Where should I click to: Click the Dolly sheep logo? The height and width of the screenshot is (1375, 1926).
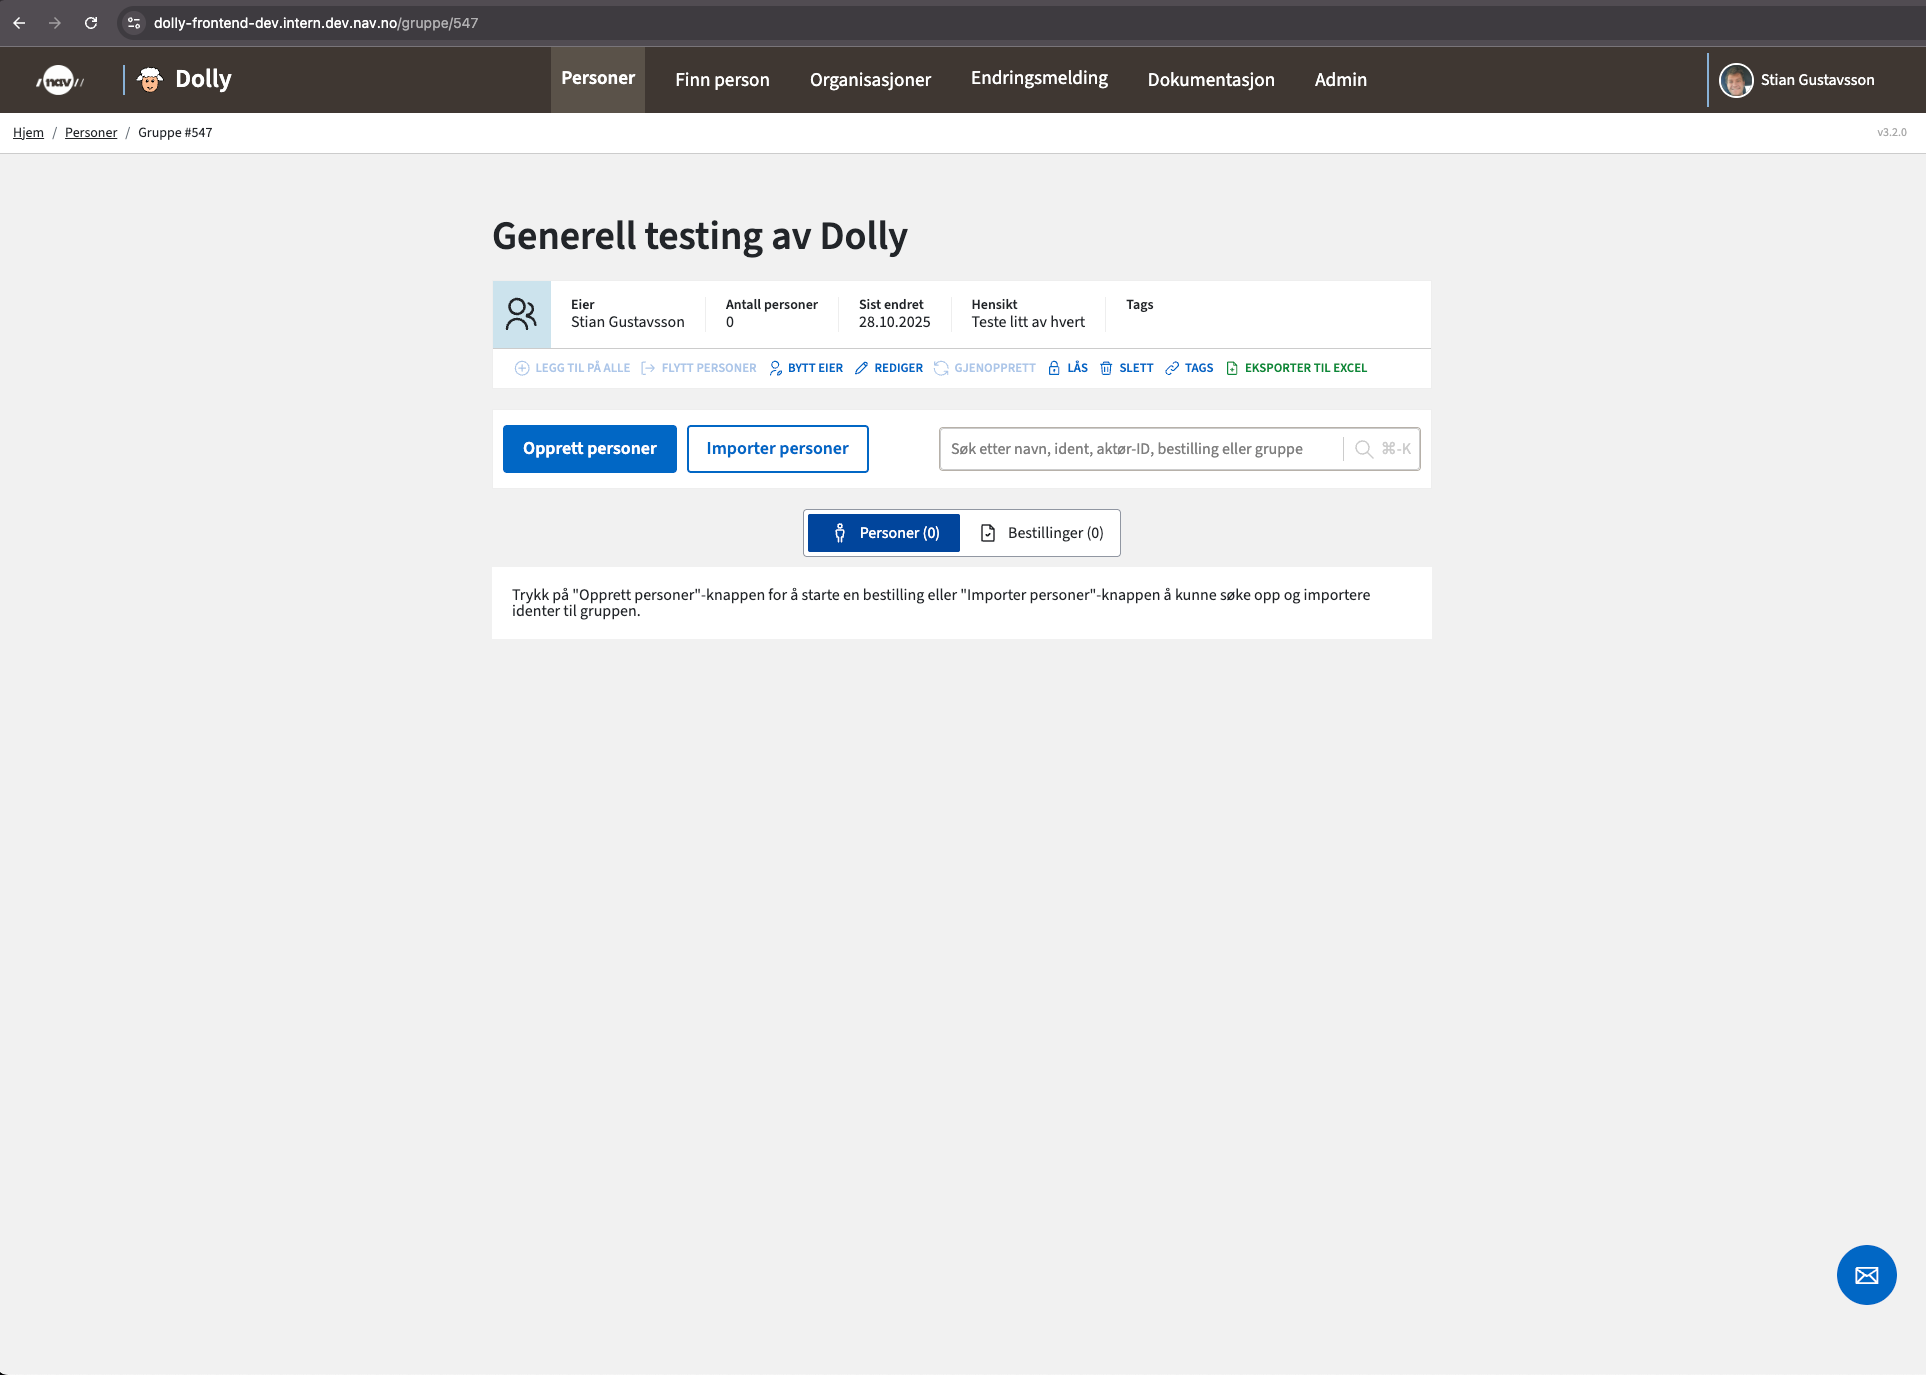(x=150, y=80)
